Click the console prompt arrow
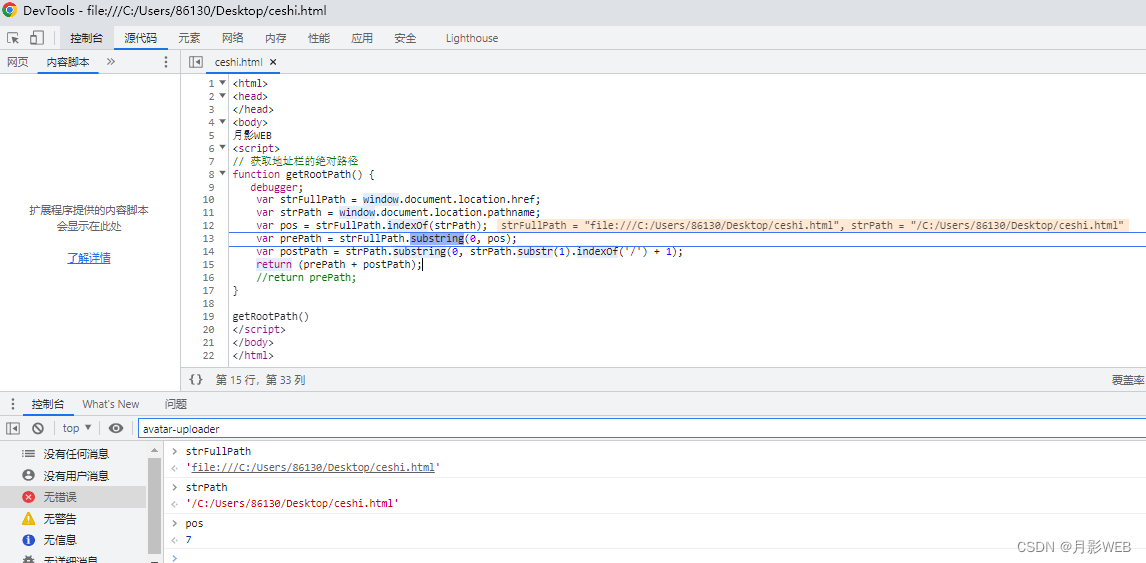The image size is (1146, 563). click(174, 558)
